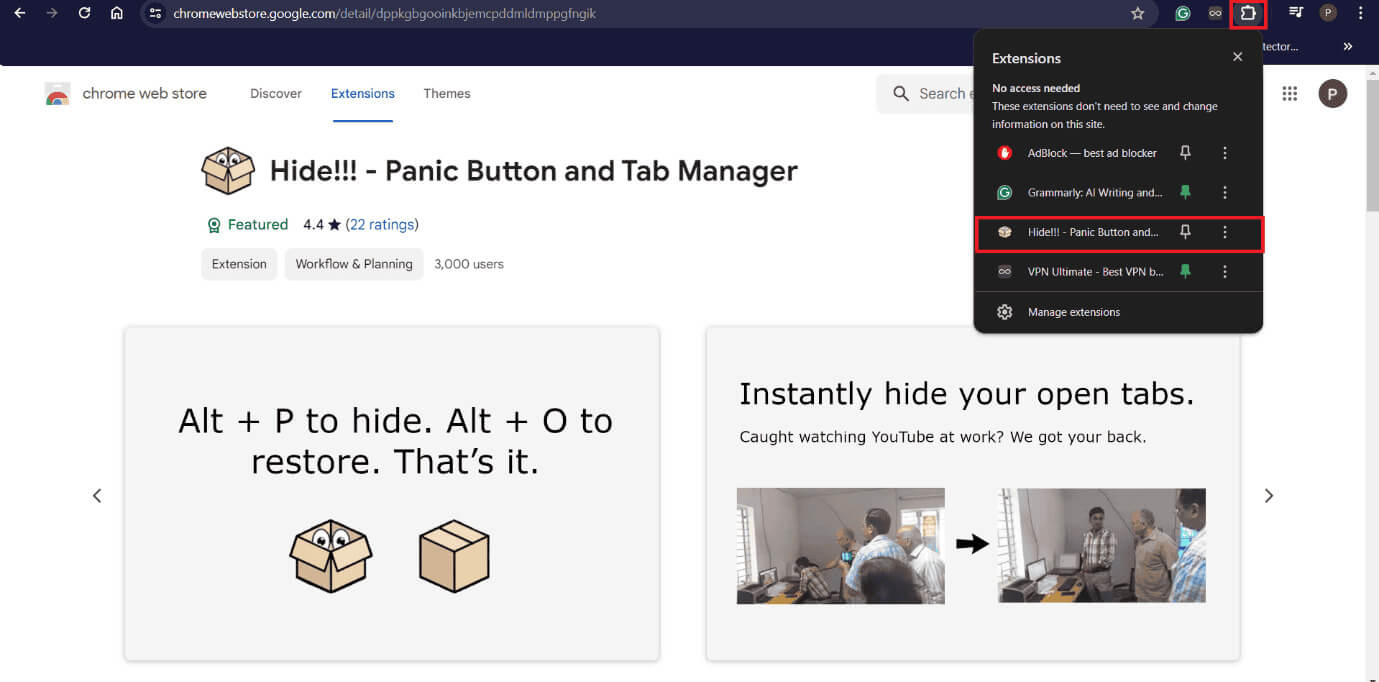Click the 3,000 users text
This screenshot has height=682, width=1379.
pyautogui.click(x=469, y=264)
